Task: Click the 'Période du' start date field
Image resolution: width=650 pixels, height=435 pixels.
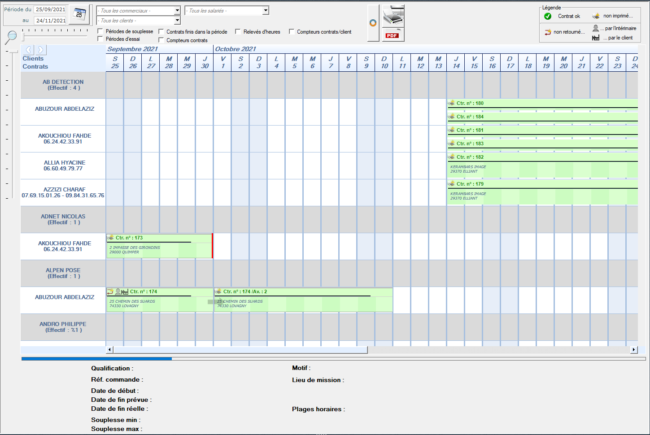Action: (51, 9)
